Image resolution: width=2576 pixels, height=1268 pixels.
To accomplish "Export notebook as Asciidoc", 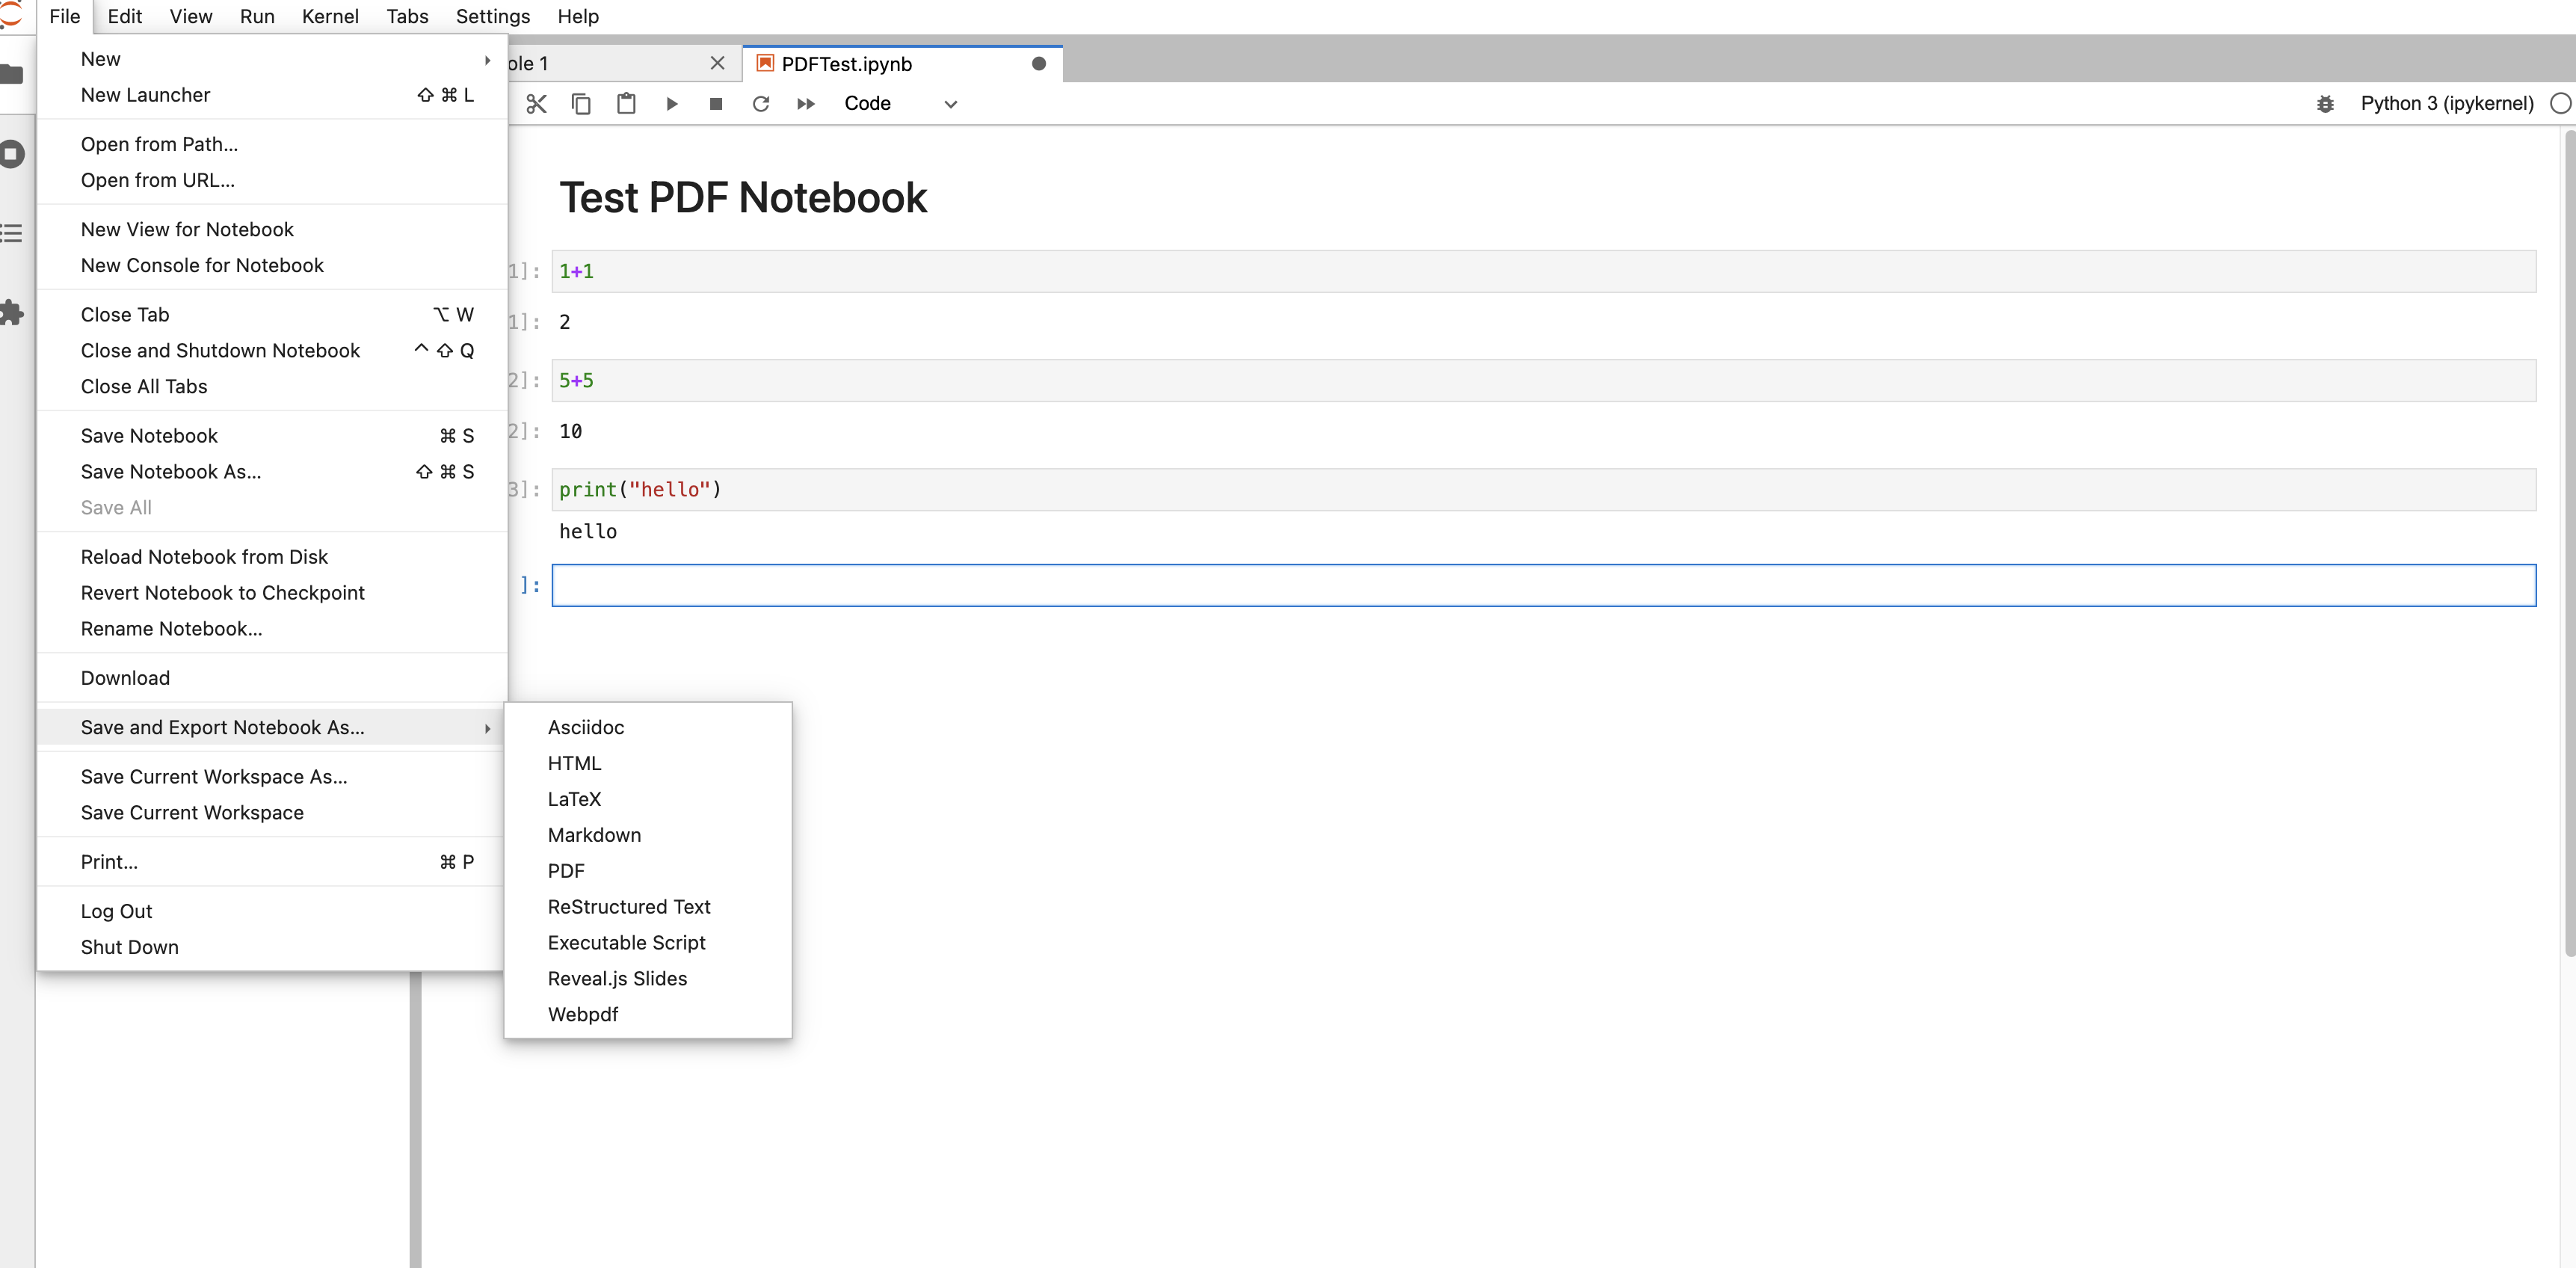I will tap(648, 728).
